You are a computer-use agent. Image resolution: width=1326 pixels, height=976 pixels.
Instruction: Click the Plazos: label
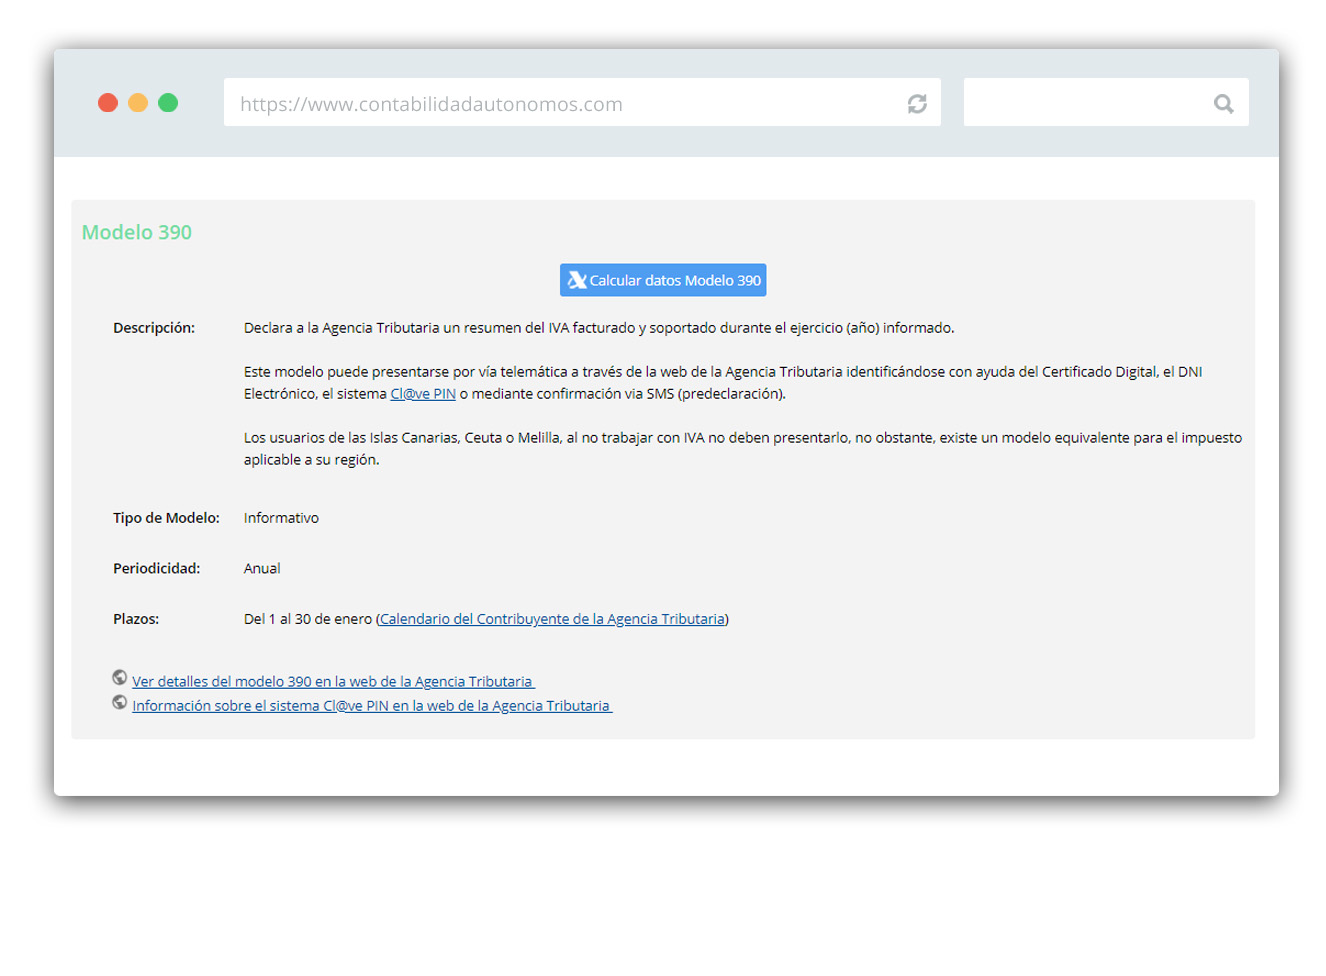click(136, 619)
